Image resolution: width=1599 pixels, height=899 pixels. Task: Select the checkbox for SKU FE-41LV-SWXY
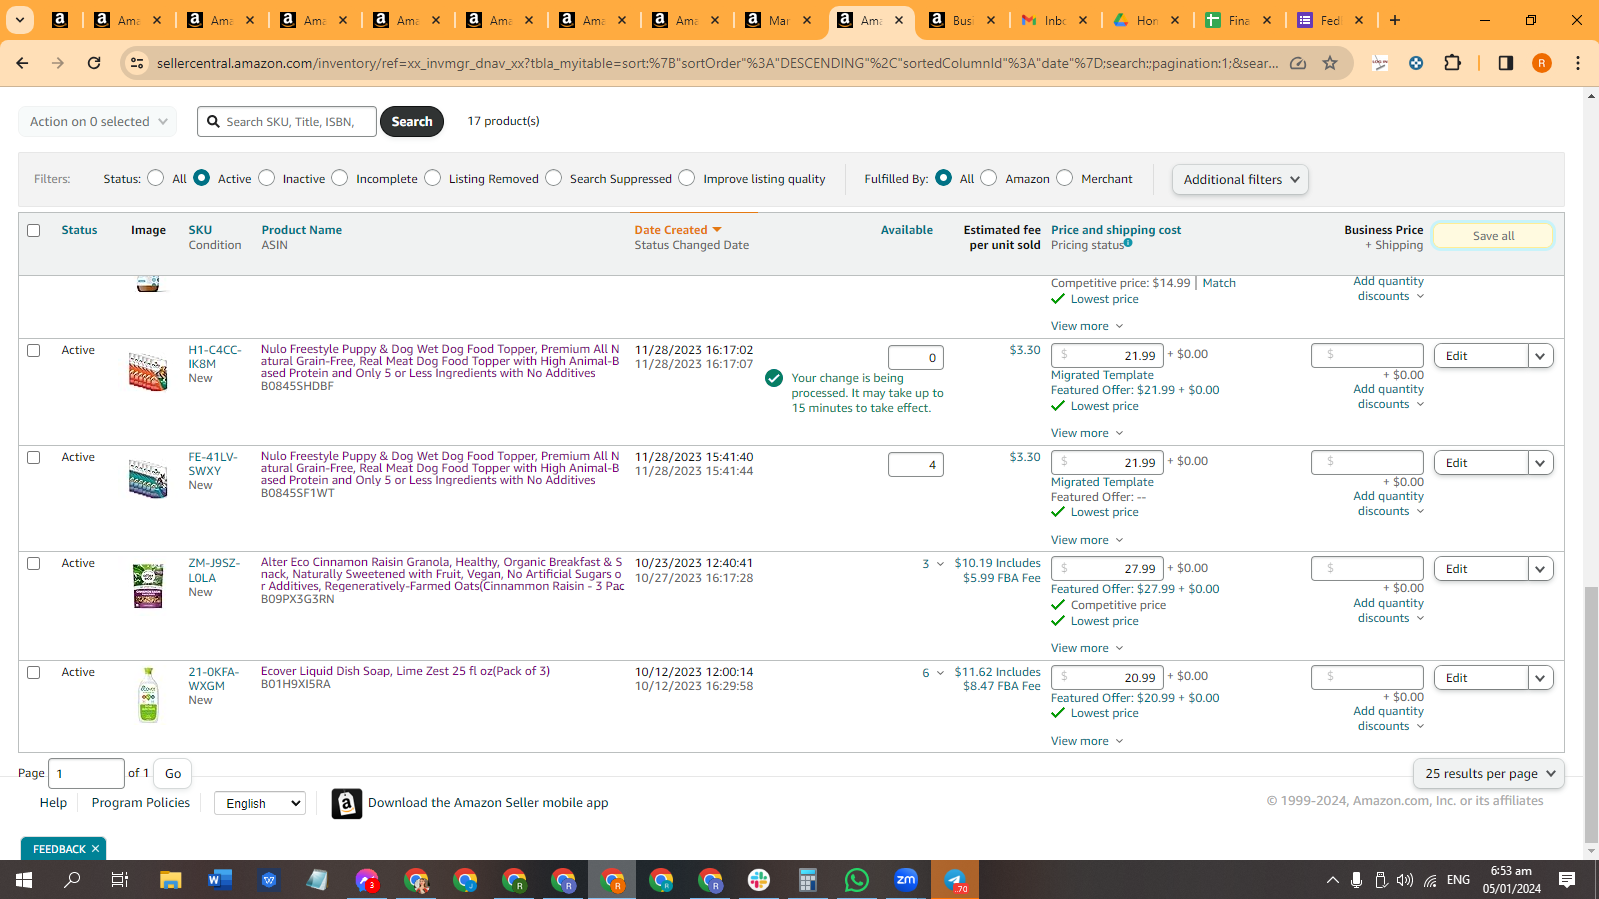coord(34,458)
